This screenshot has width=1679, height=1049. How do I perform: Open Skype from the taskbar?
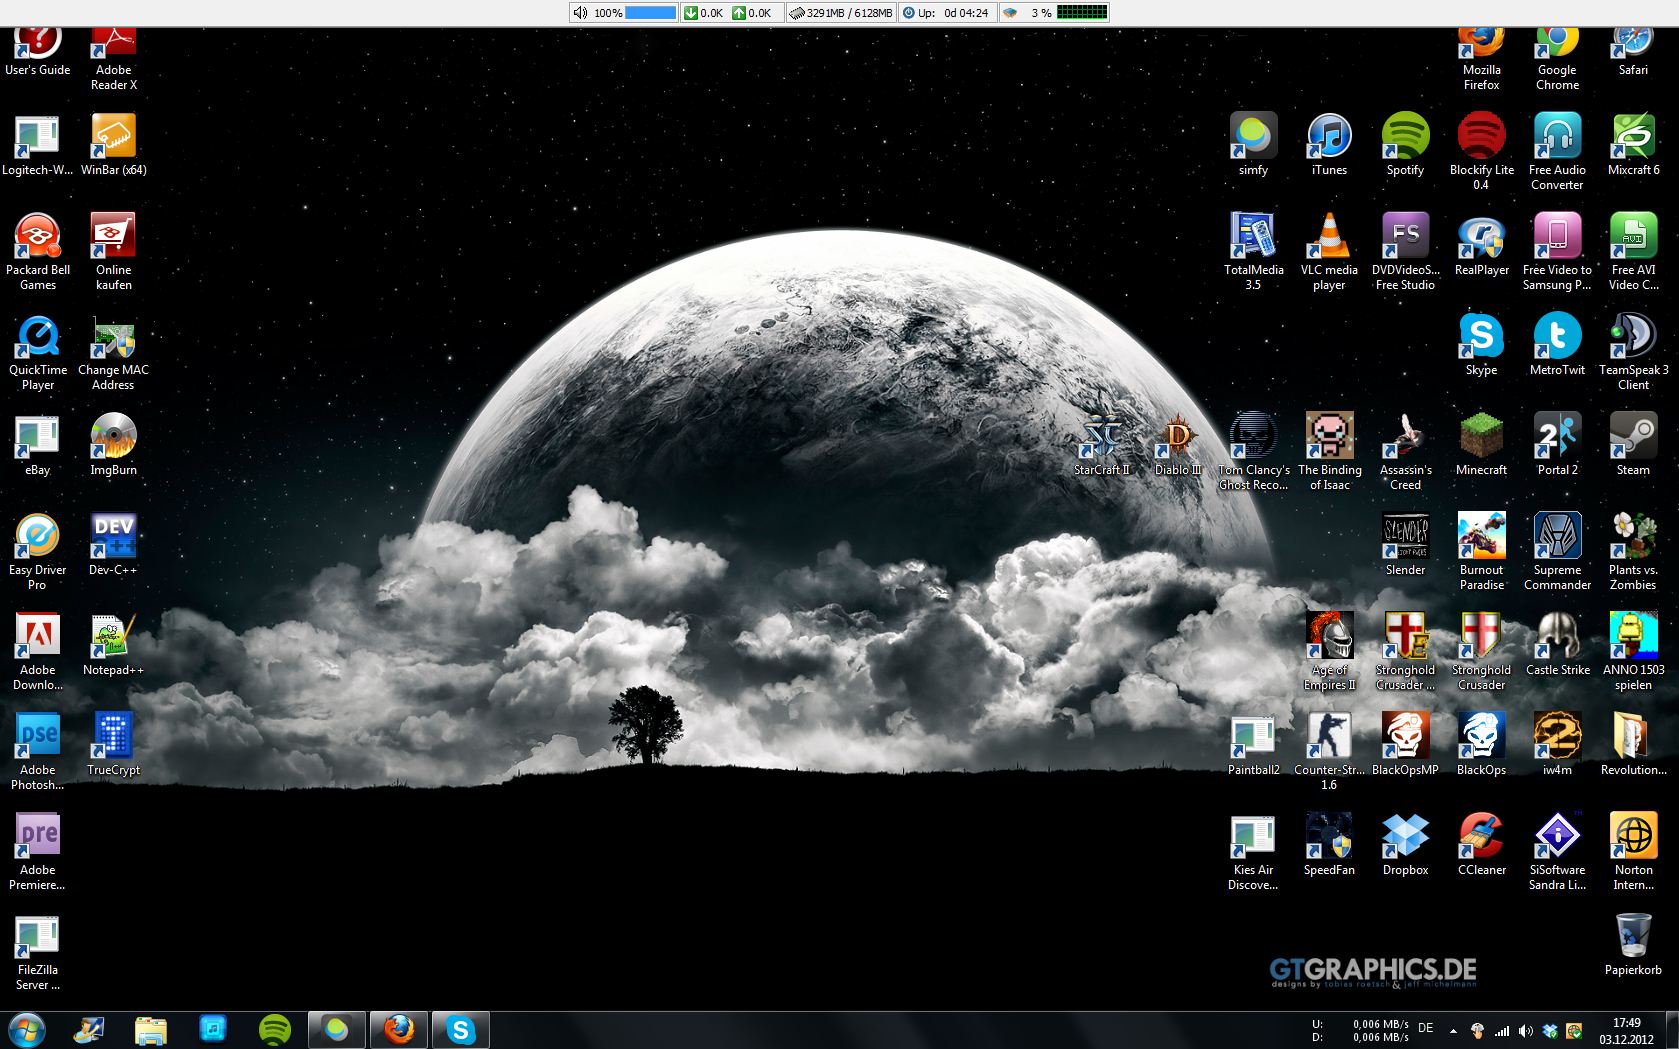coord(460,1029)
